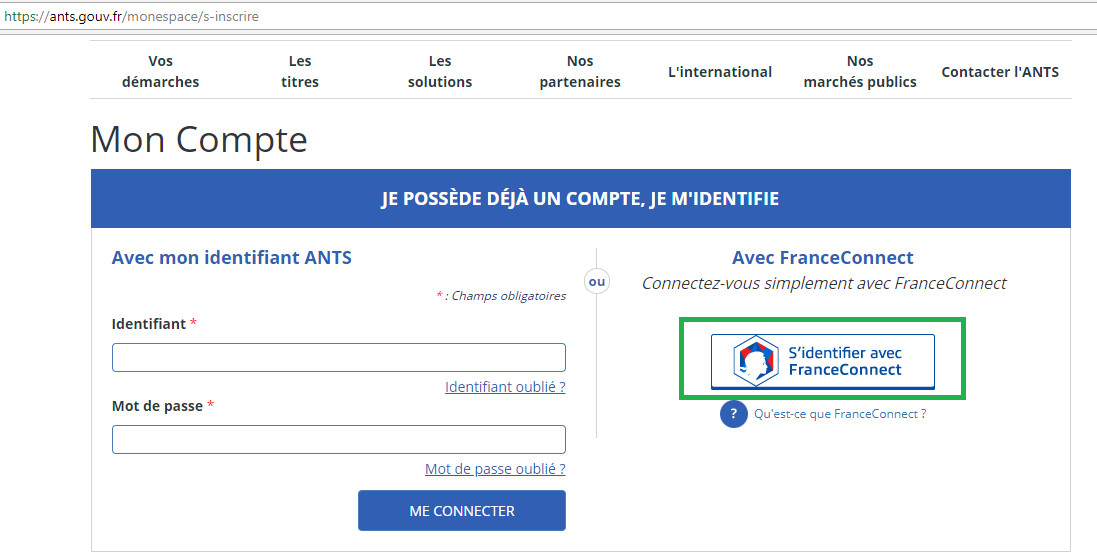Viewport: 1097px width, 555px height.
Task: Open the "Vos démarches" menu
Action: 160,72
